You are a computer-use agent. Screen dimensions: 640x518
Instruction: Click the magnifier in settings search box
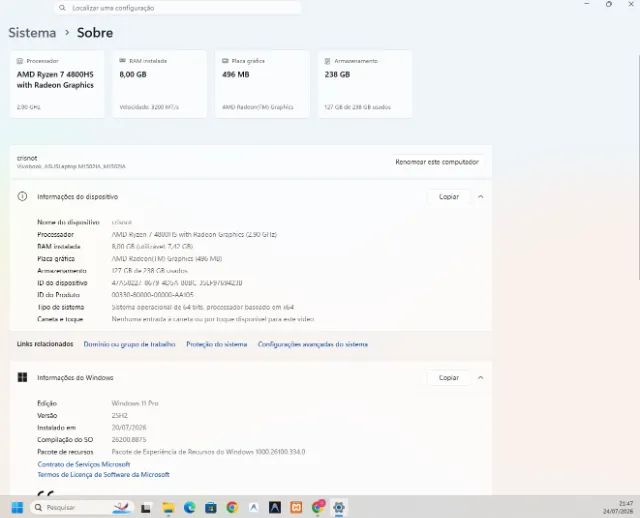pos(62,8)
